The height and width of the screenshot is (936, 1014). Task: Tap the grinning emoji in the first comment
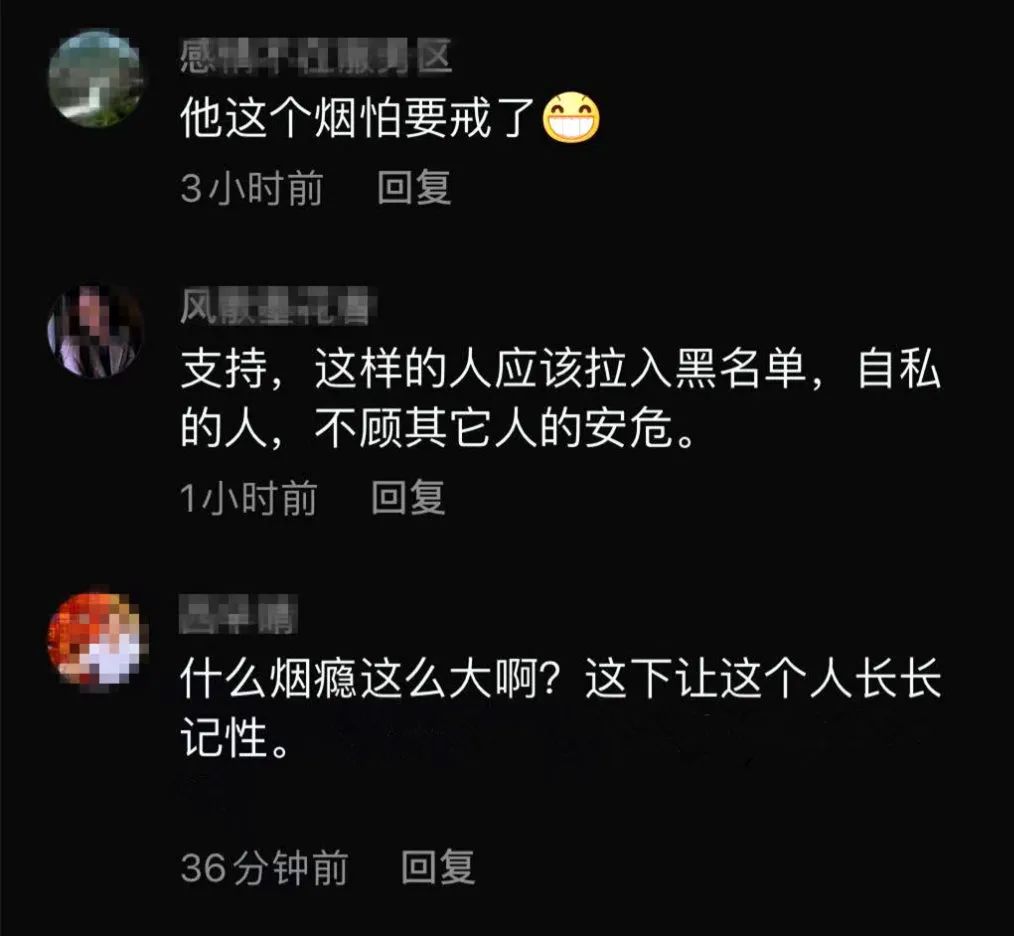pos(570,118)
